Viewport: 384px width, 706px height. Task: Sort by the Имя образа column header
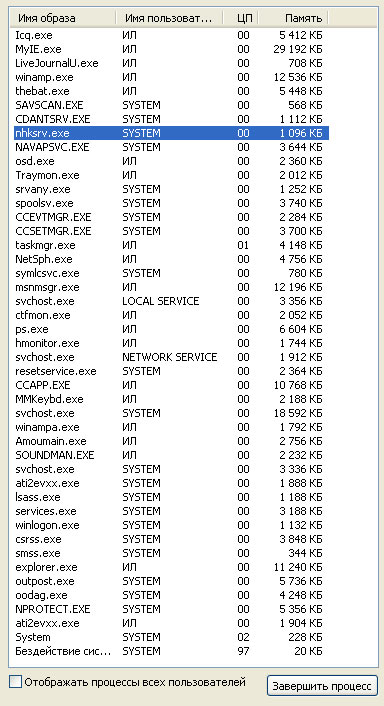[x=63, y=18]
